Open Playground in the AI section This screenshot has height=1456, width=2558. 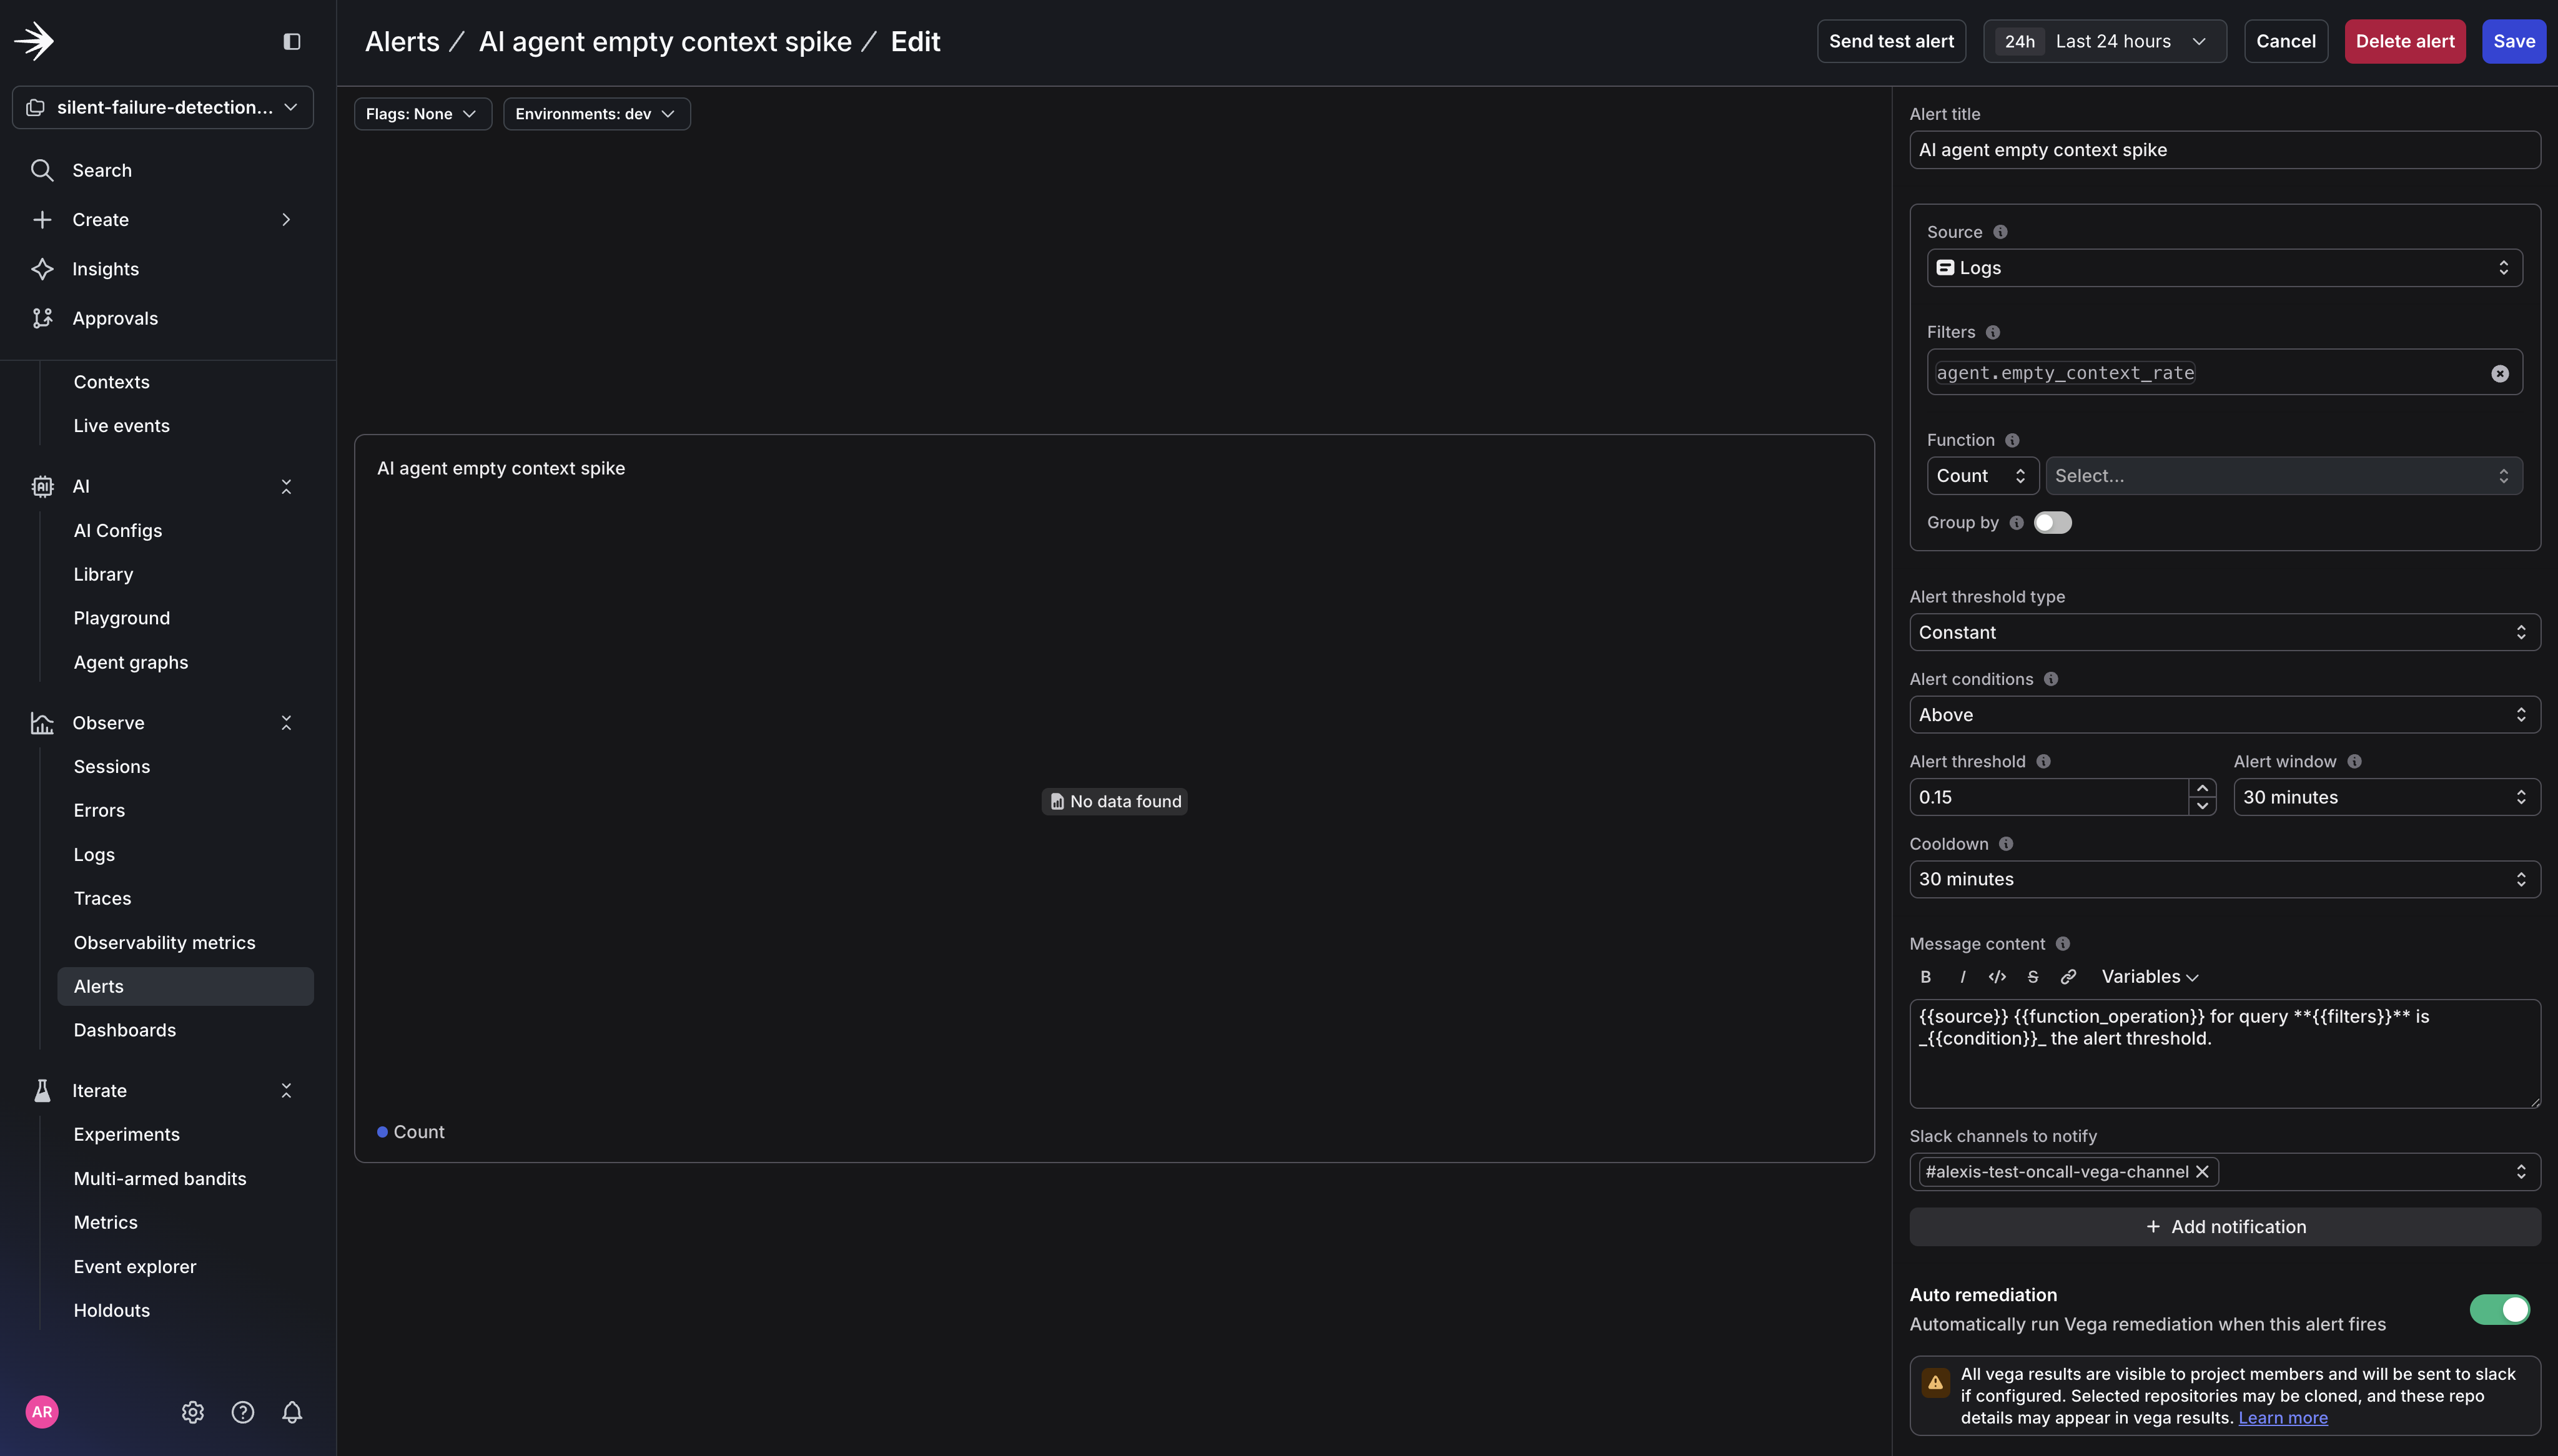[x=121, y=618]
